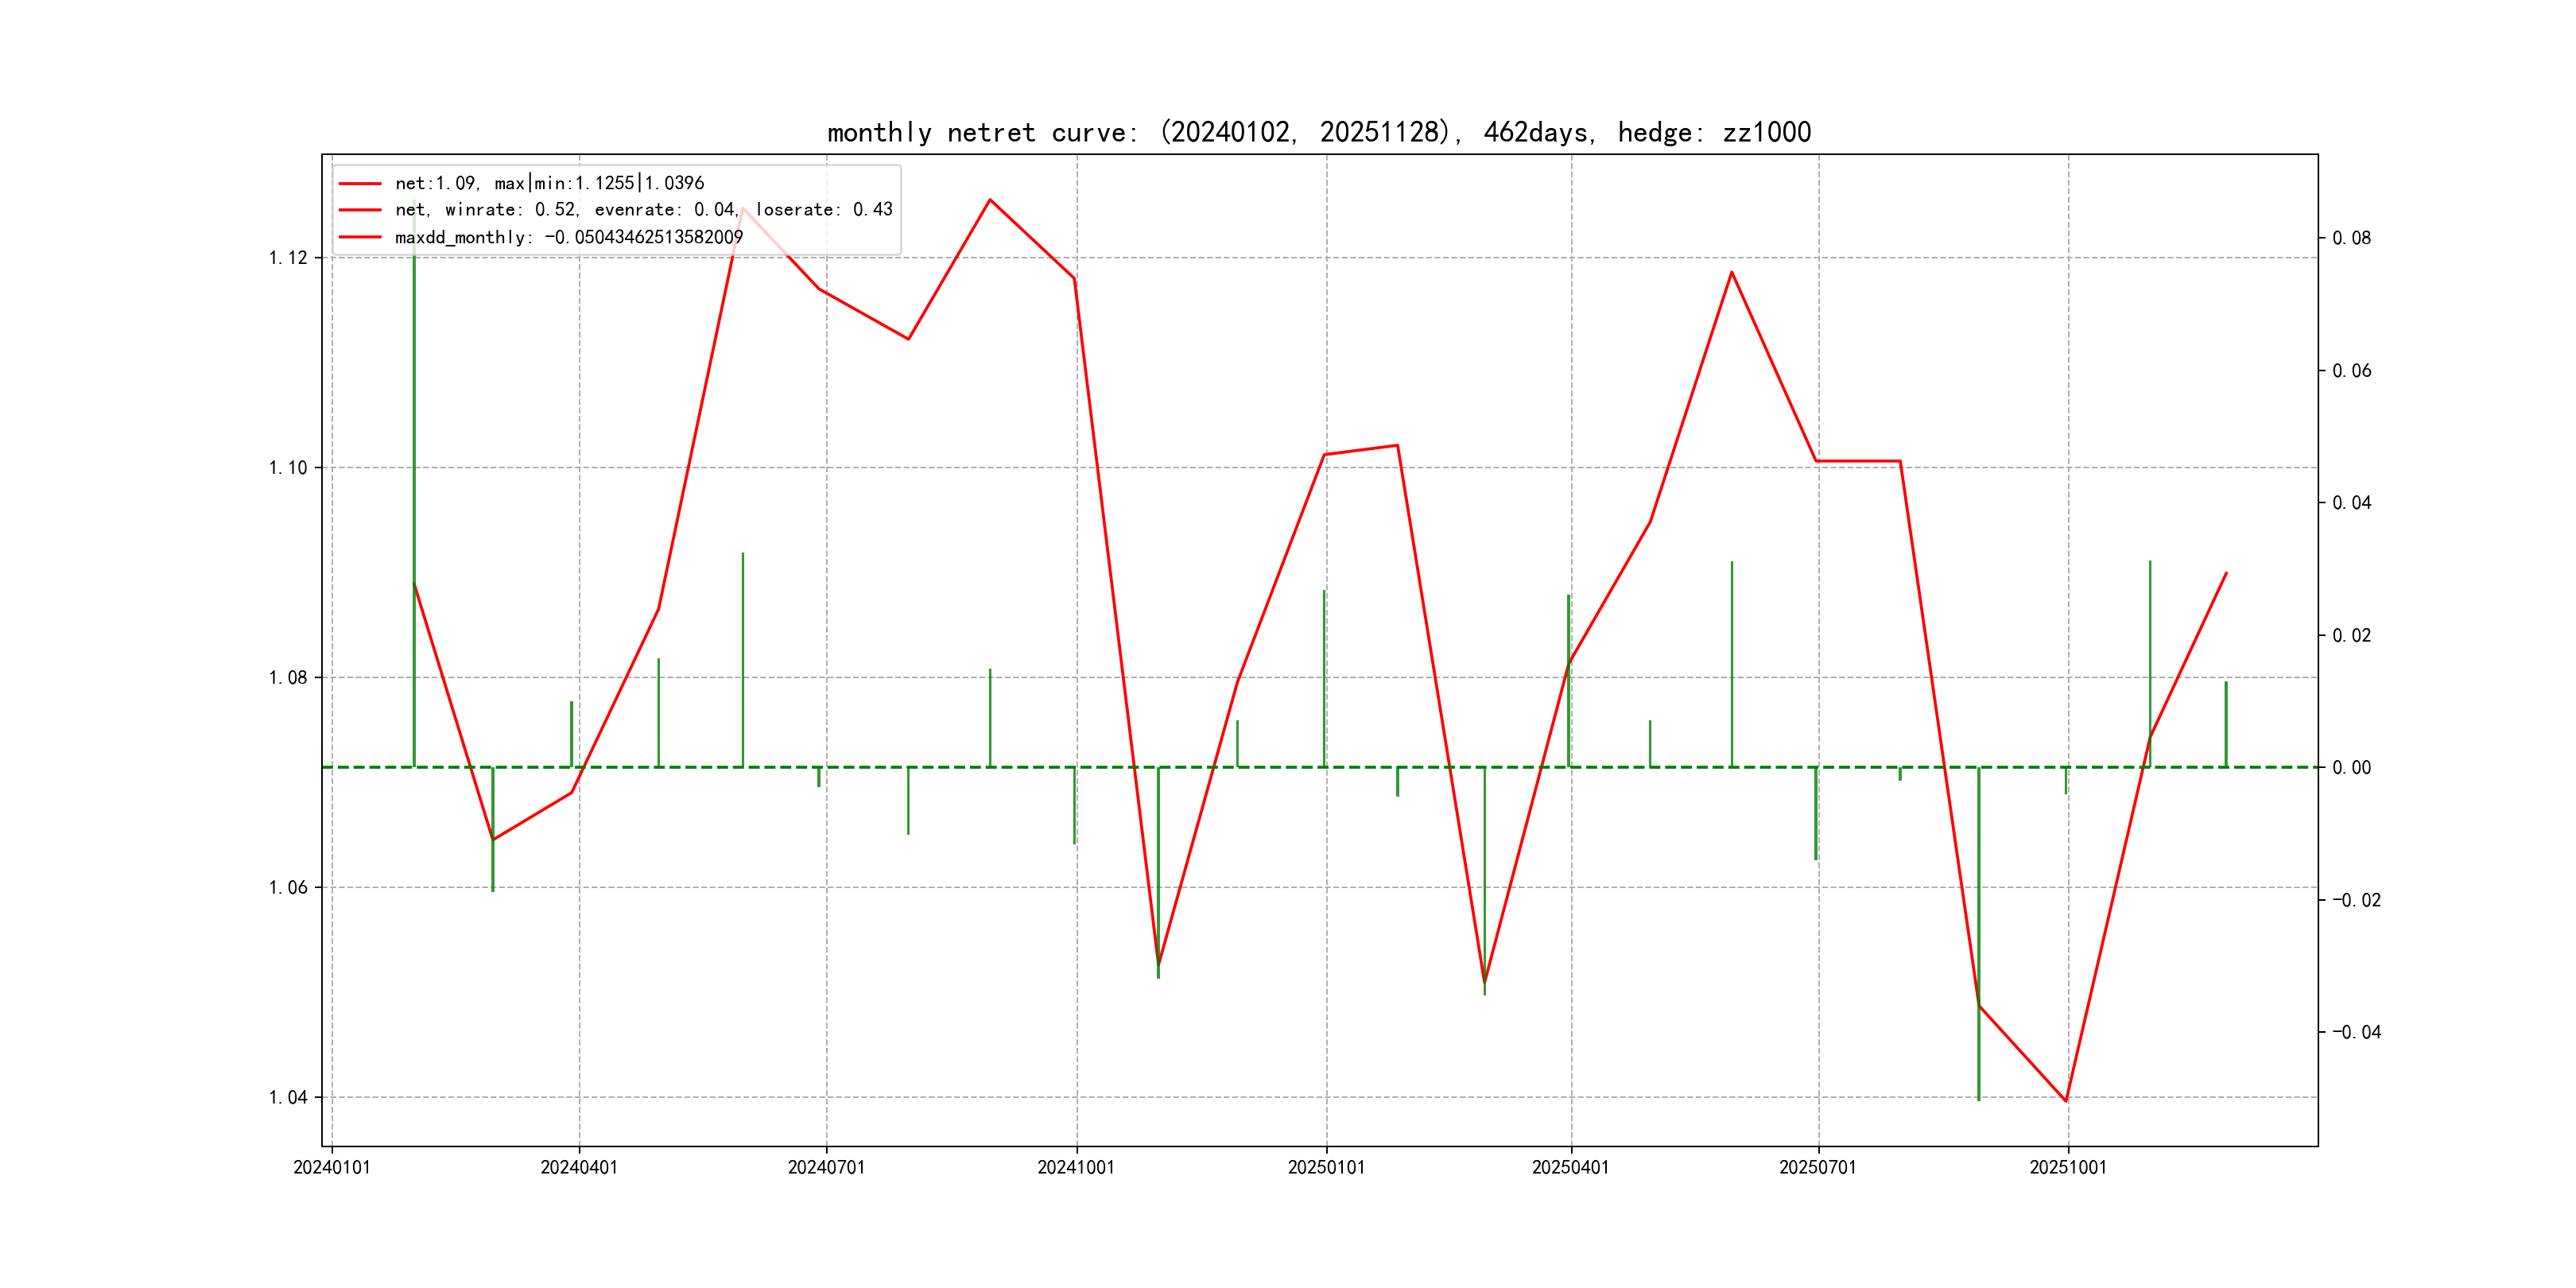Click the 20240101 x-axis date label
The width and height of the screenshot is (2576, 1288).
coord(331,1167)
